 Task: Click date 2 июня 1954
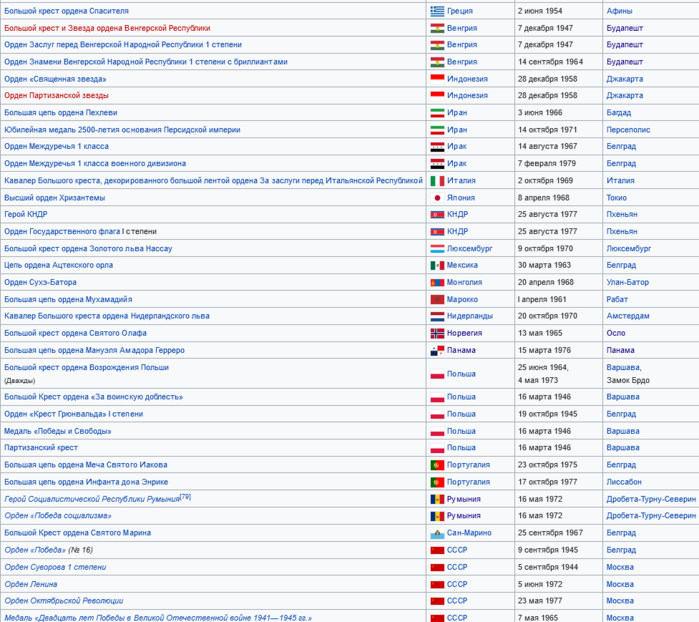tap(540, 11)
